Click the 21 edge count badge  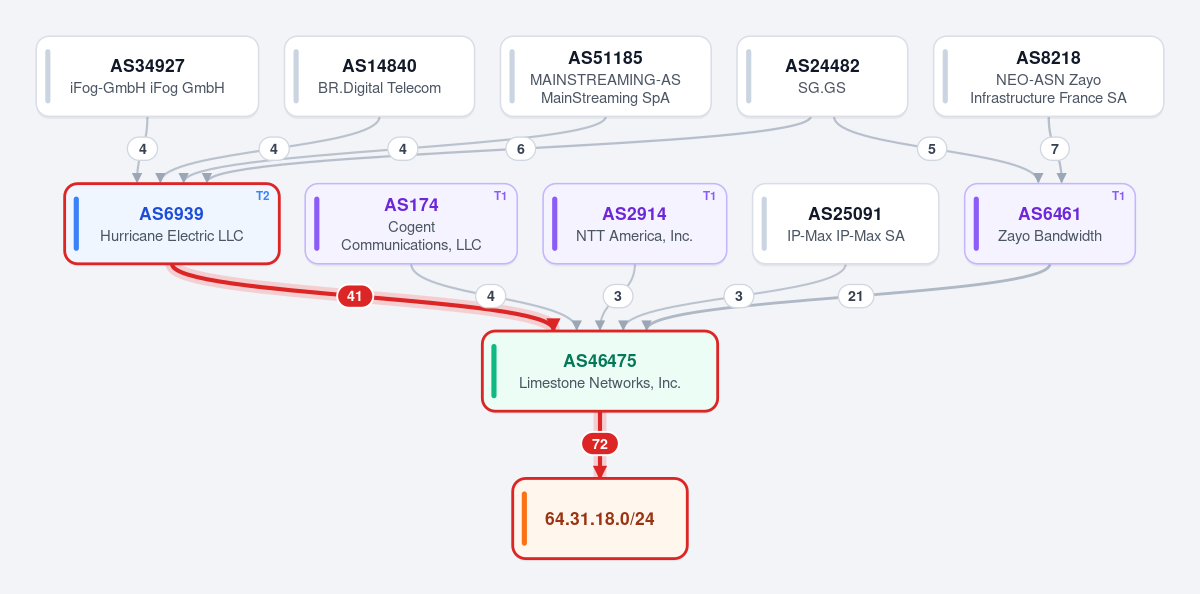[856, 296]
